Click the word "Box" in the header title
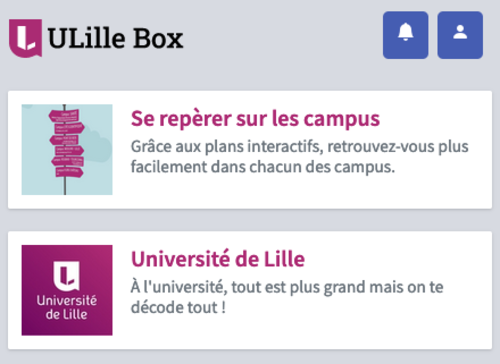The height and width of the screenshot is (364, 500). tap(158, 38)
